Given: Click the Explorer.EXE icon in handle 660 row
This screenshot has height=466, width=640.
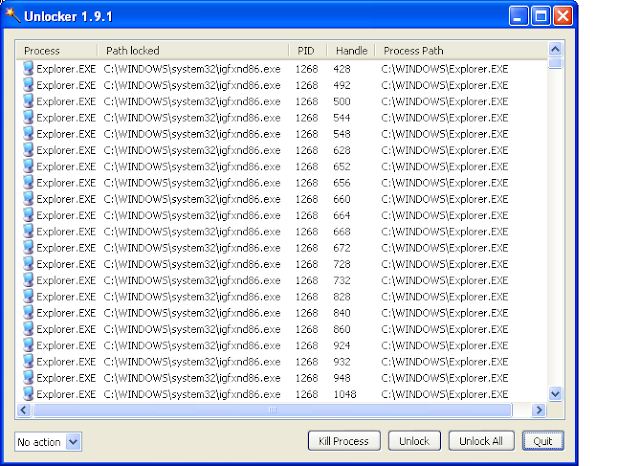Looking at the screenshot, I should click(x=28, y=199).
